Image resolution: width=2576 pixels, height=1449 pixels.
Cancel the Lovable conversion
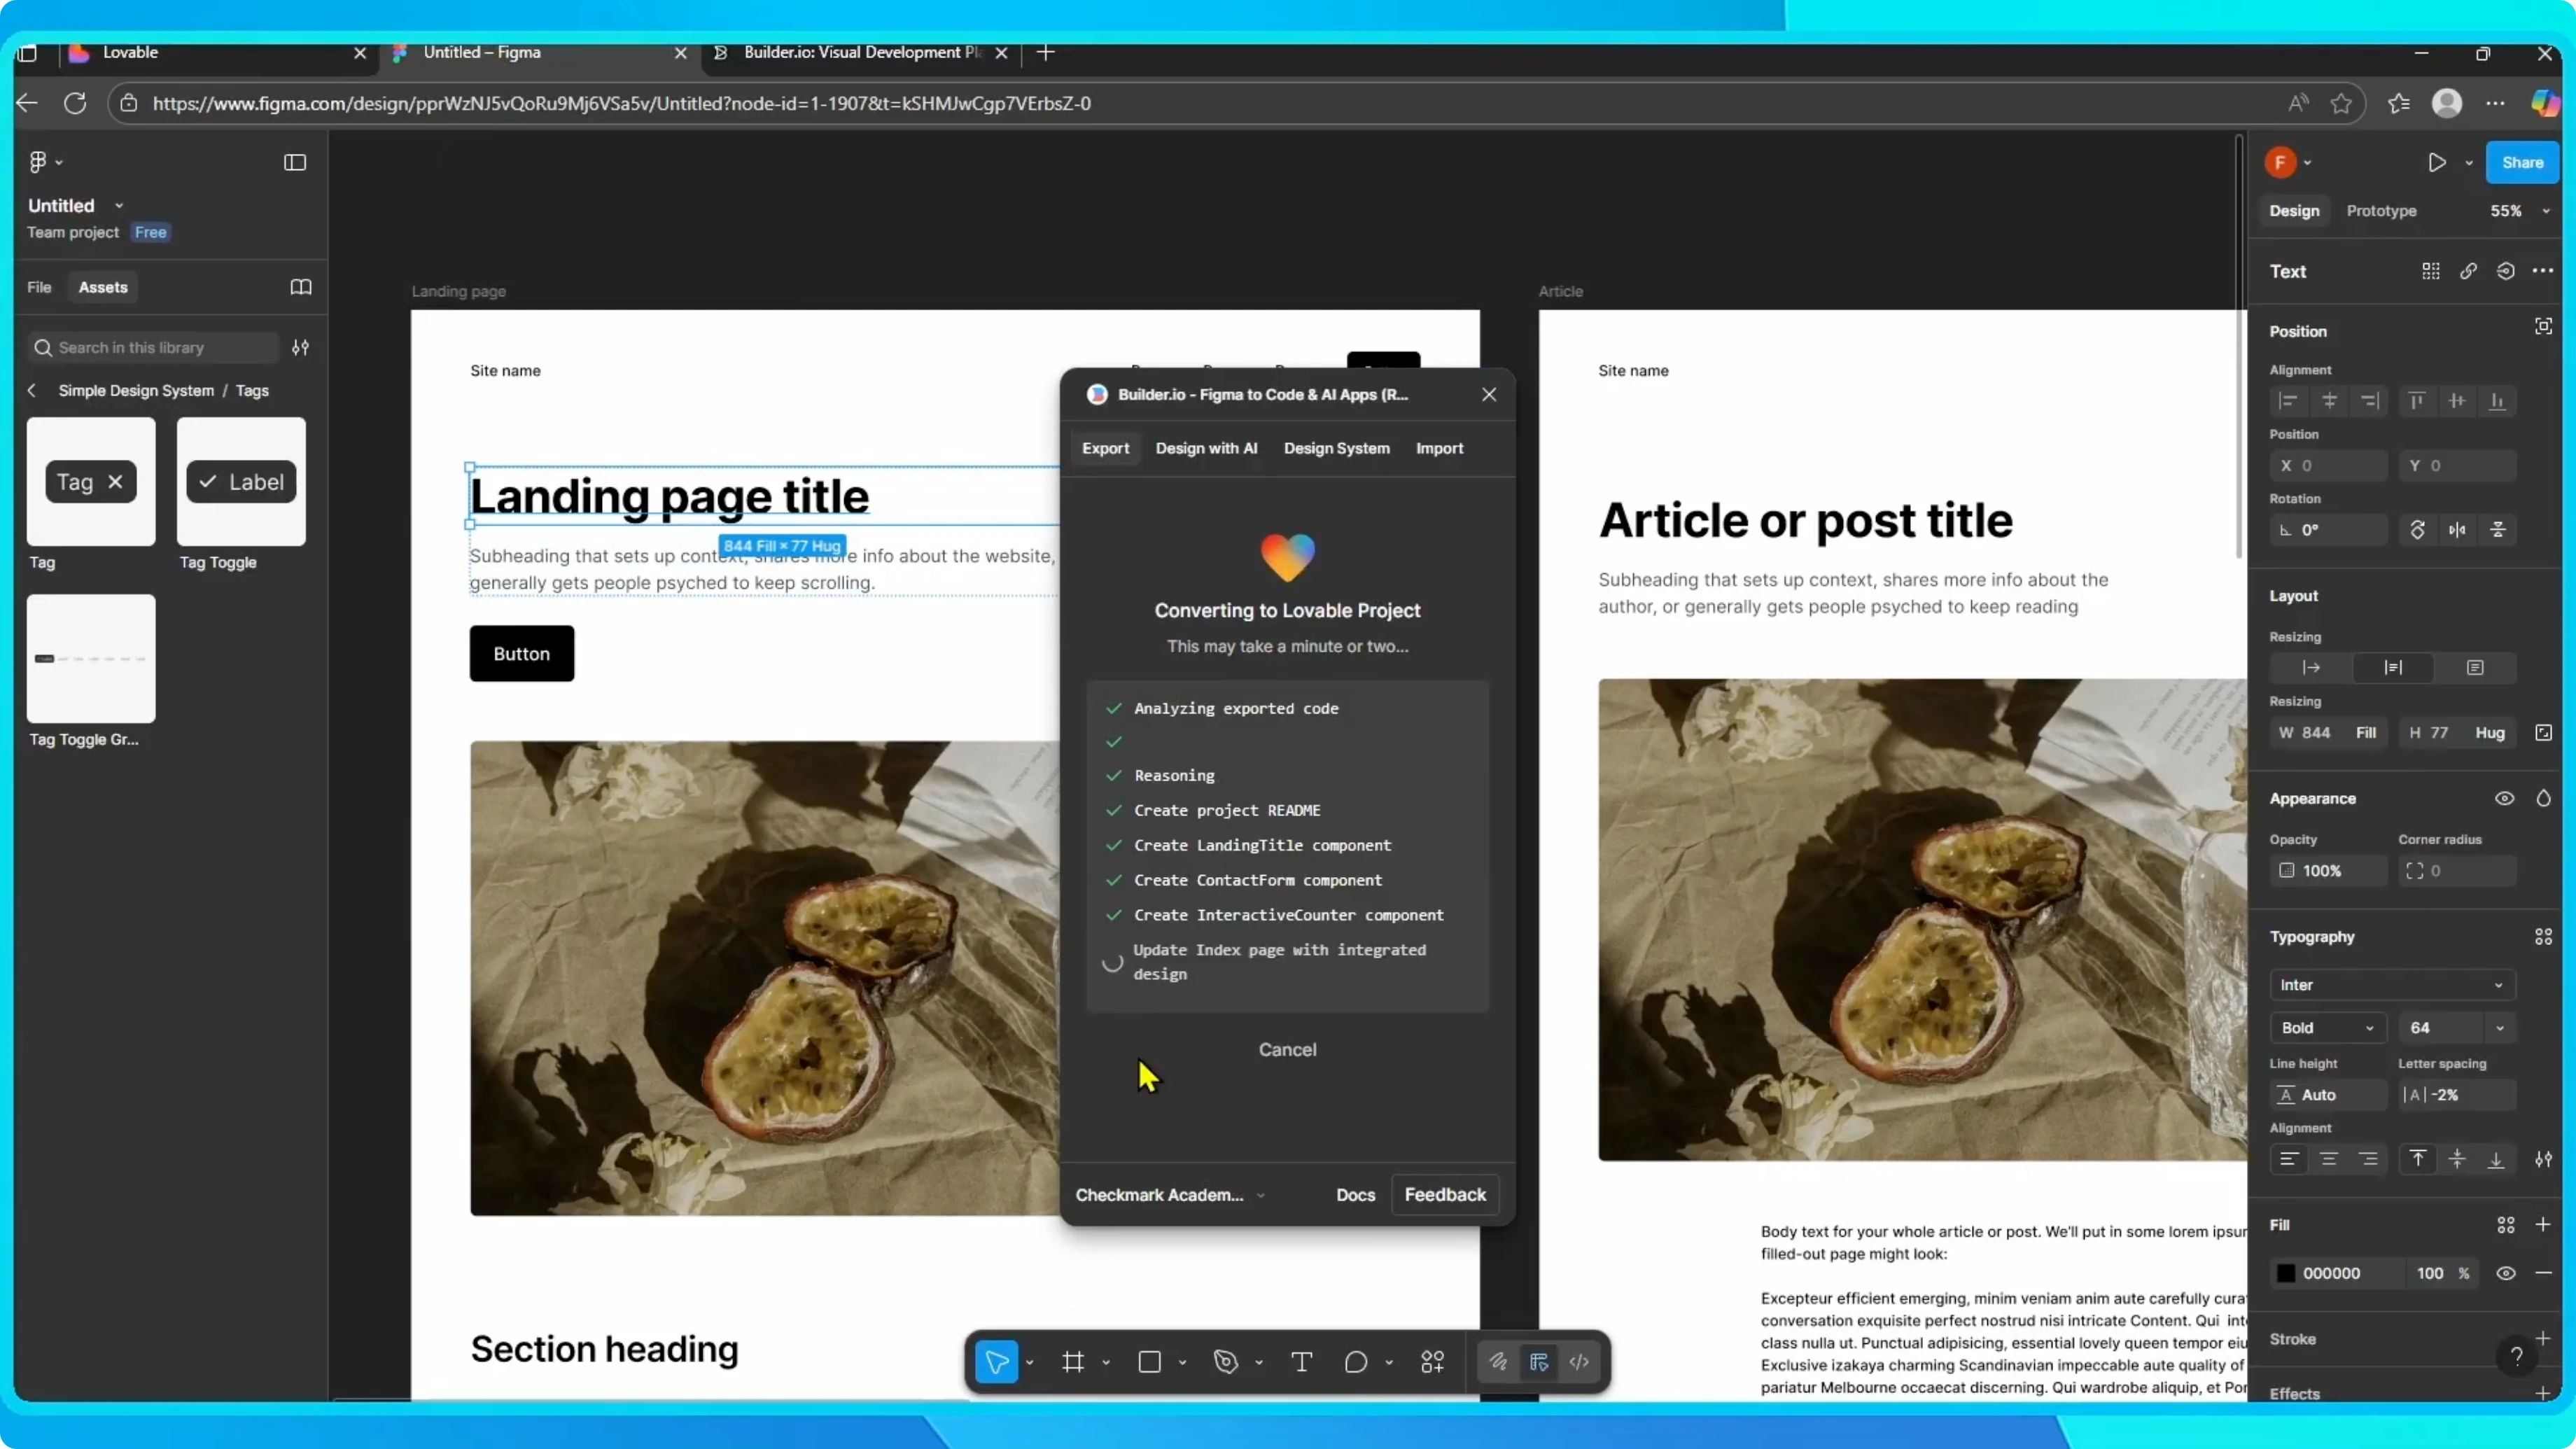[x=1287, y=1049]
